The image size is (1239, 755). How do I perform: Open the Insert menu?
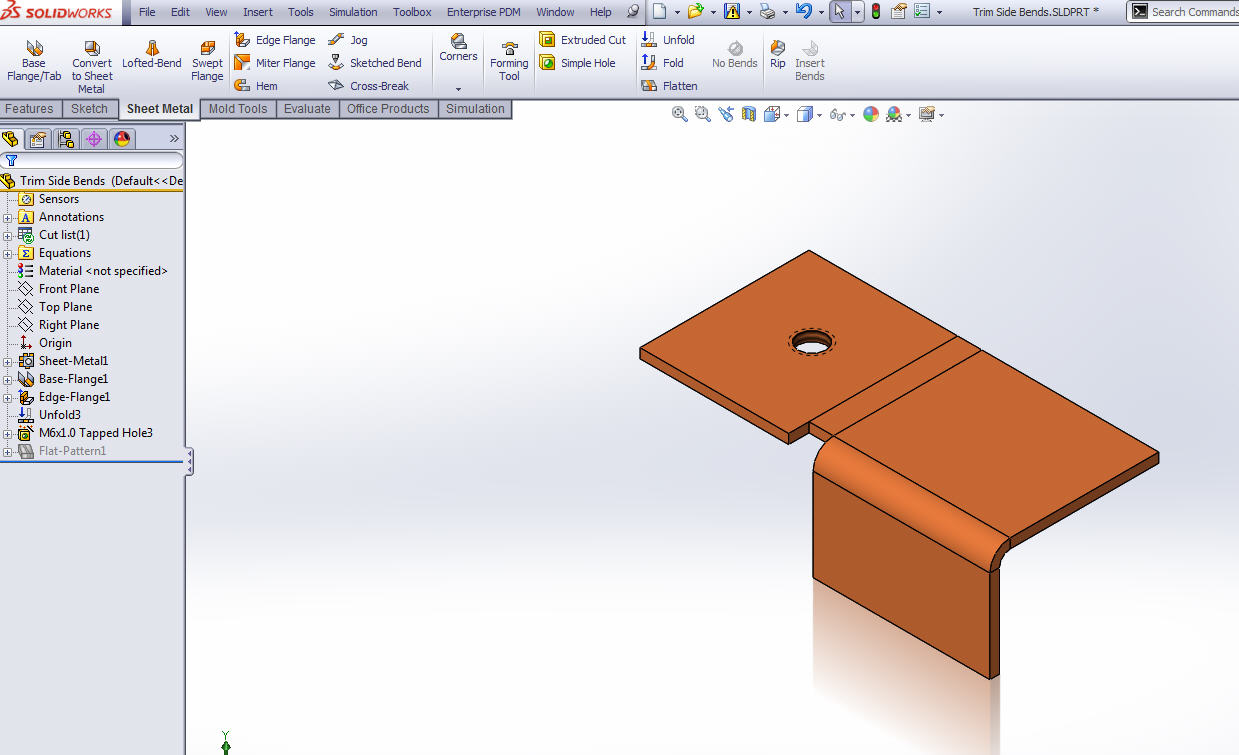tap(258, 12)
